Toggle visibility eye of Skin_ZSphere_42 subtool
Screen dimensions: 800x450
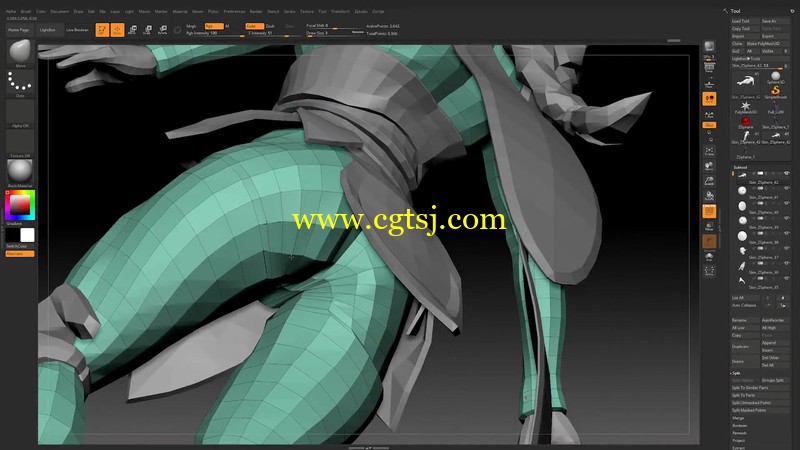787,173
